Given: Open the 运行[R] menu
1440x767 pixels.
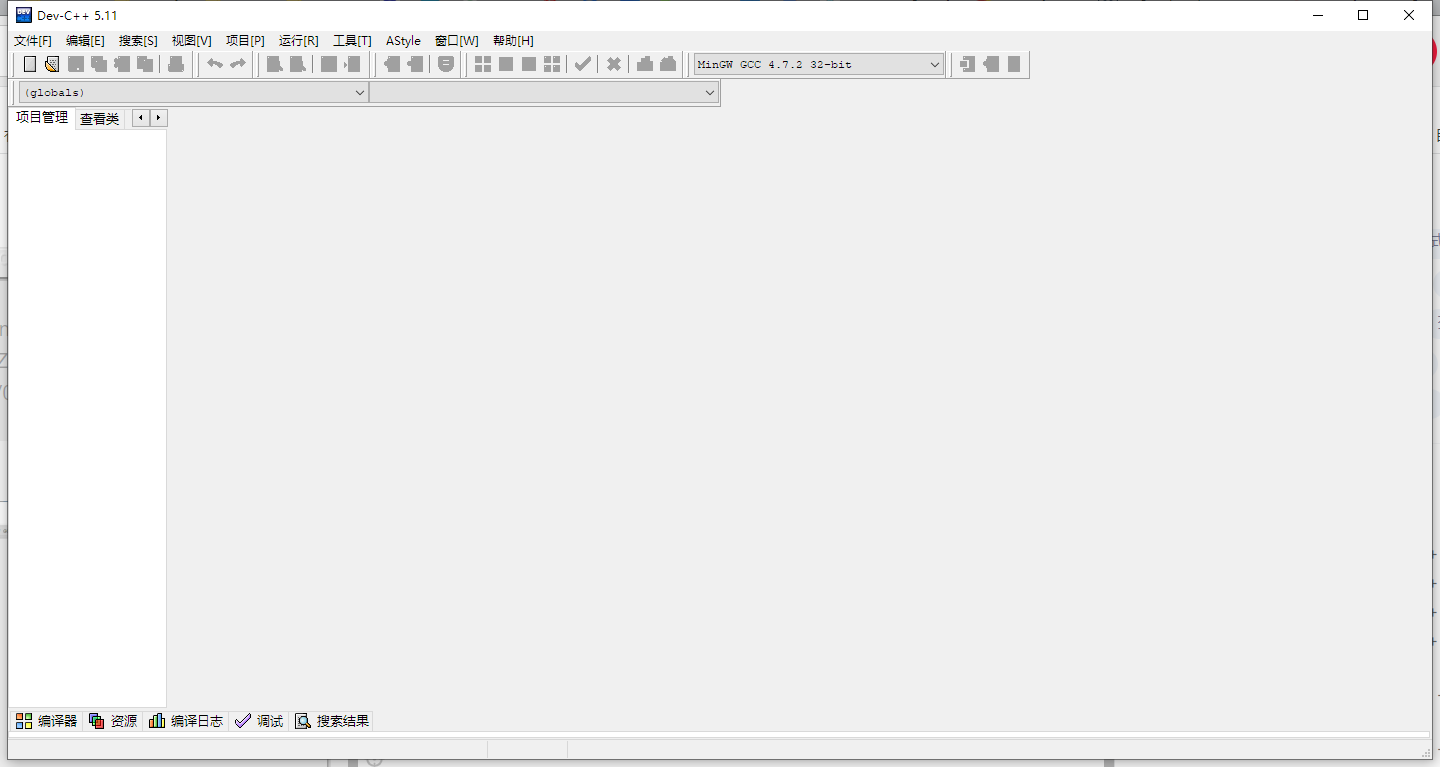Looking at the screenshot, I should coord(299,41).
